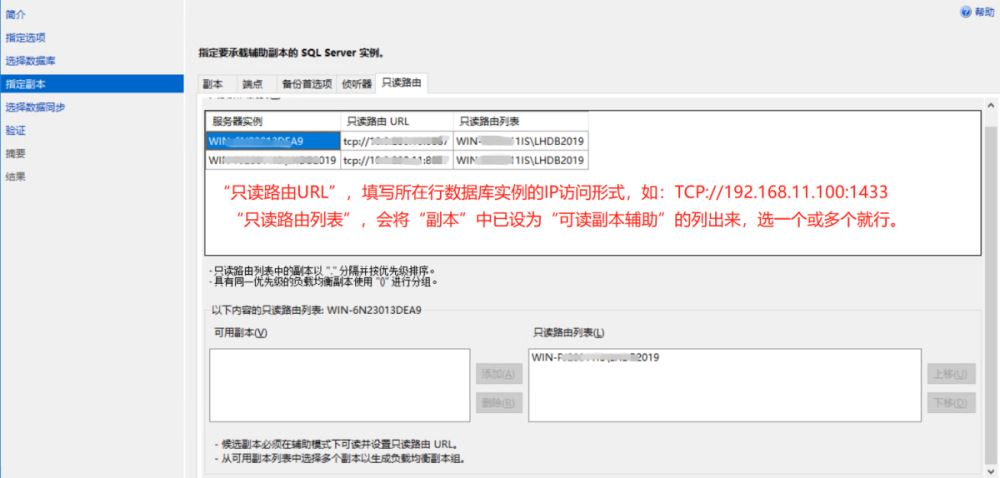Edit the first row read-only routing URL

coord(397,141)
